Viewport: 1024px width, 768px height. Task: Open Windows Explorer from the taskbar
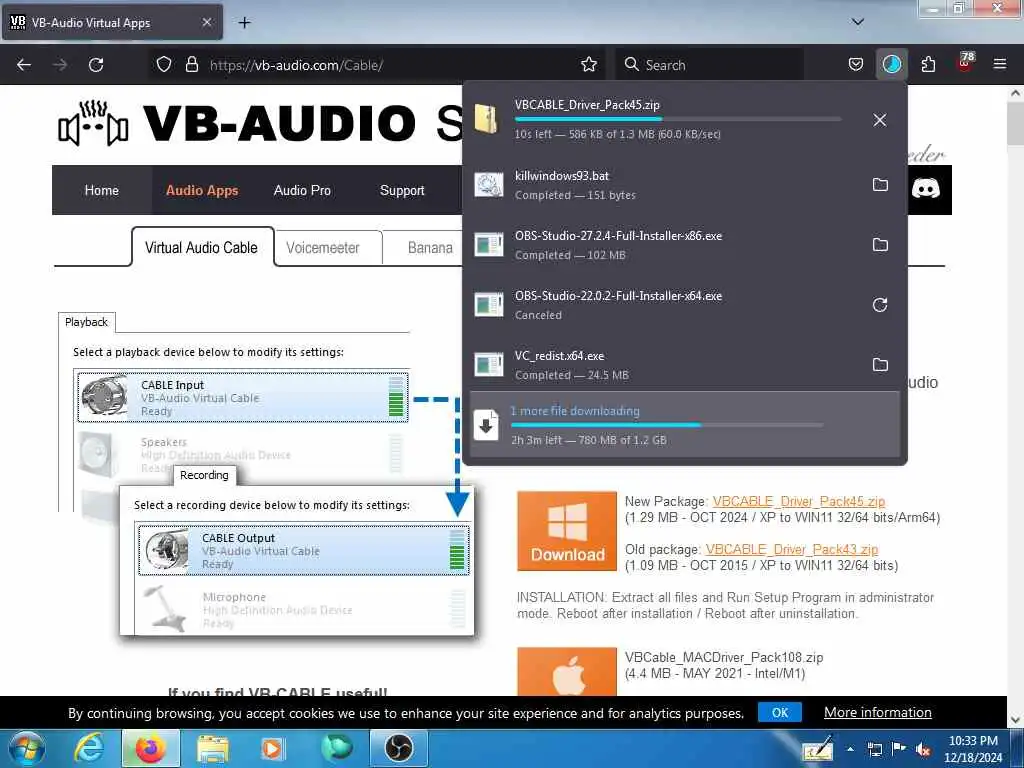coord(213,748)
